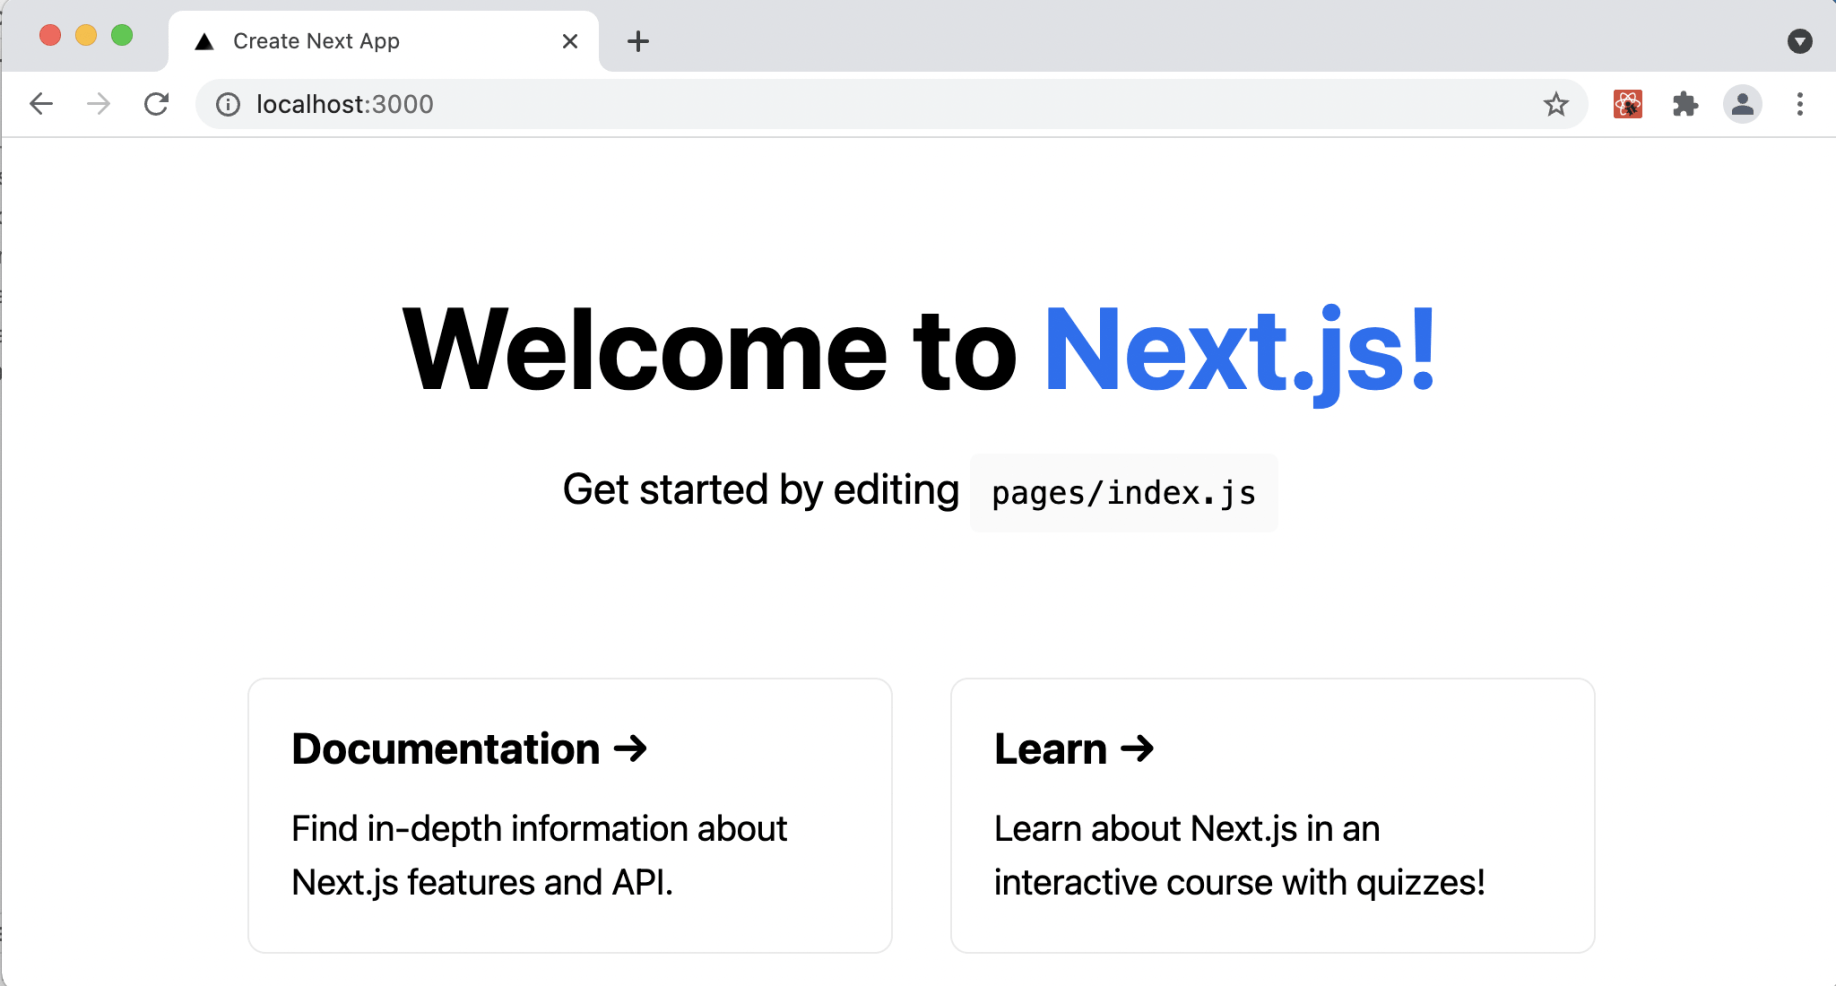
Task: Click the green macOS fullscreen button
Action: pos(122,36)
